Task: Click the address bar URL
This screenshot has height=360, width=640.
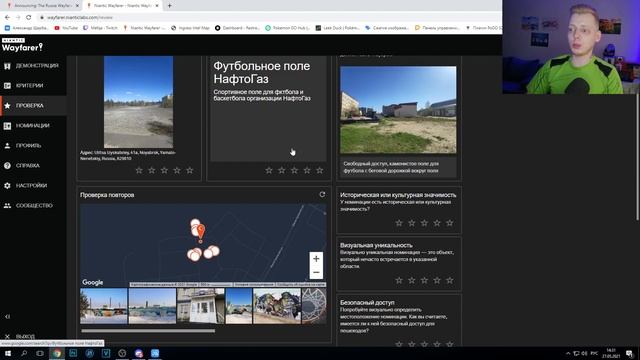Action: (80, 18)
